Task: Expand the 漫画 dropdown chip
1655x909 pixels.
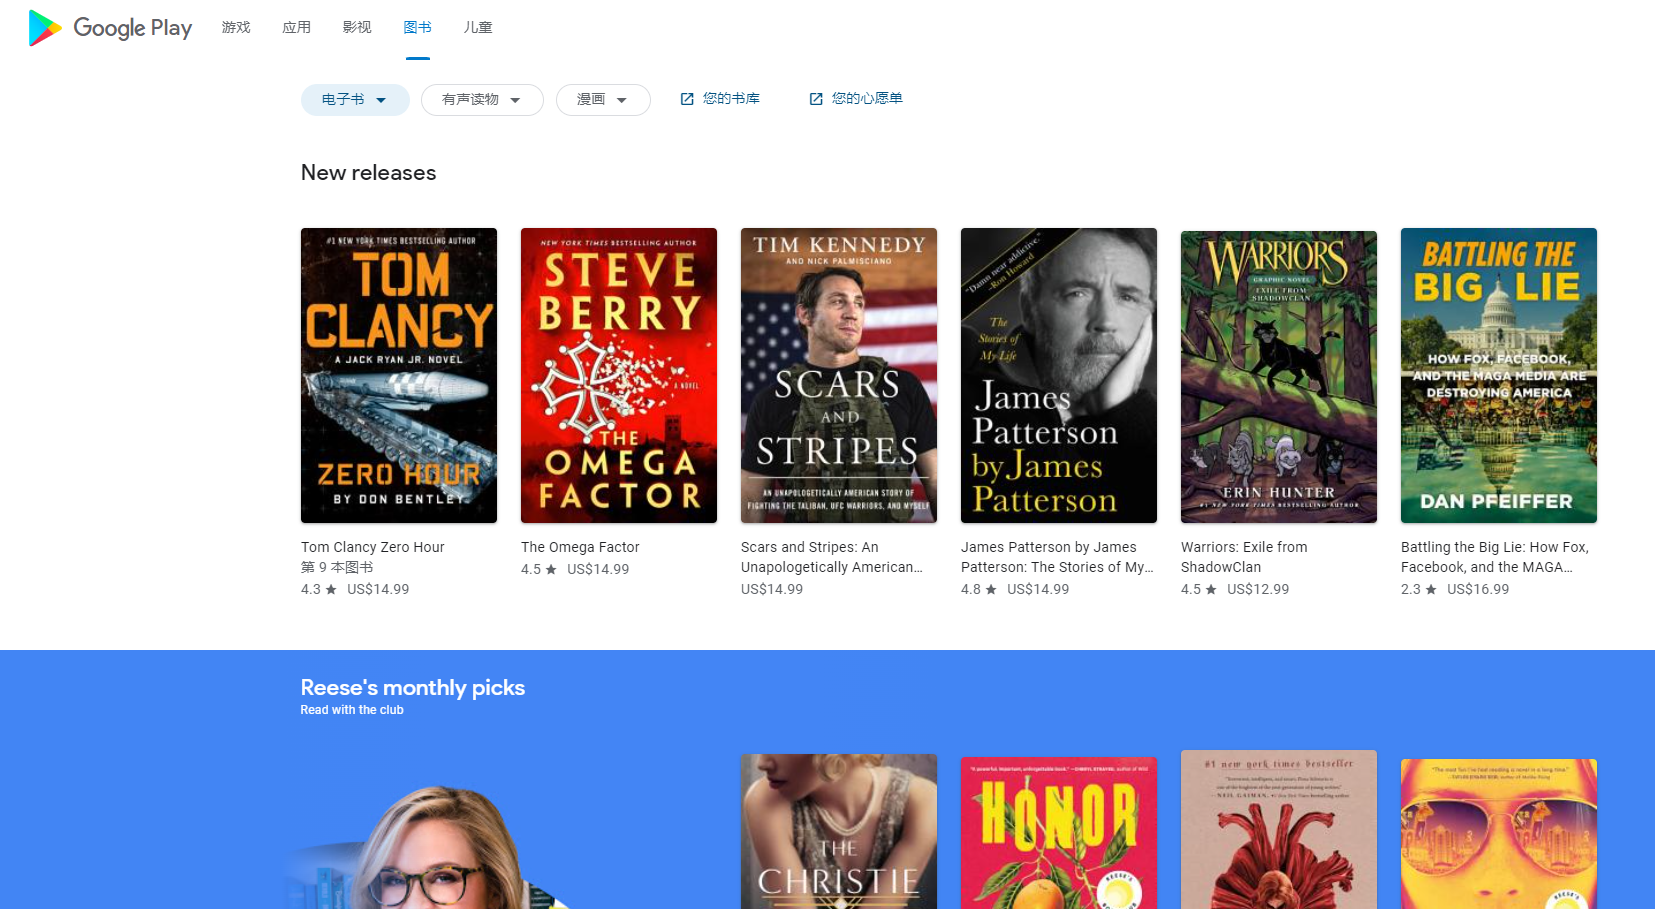Action: coord(603,100)
